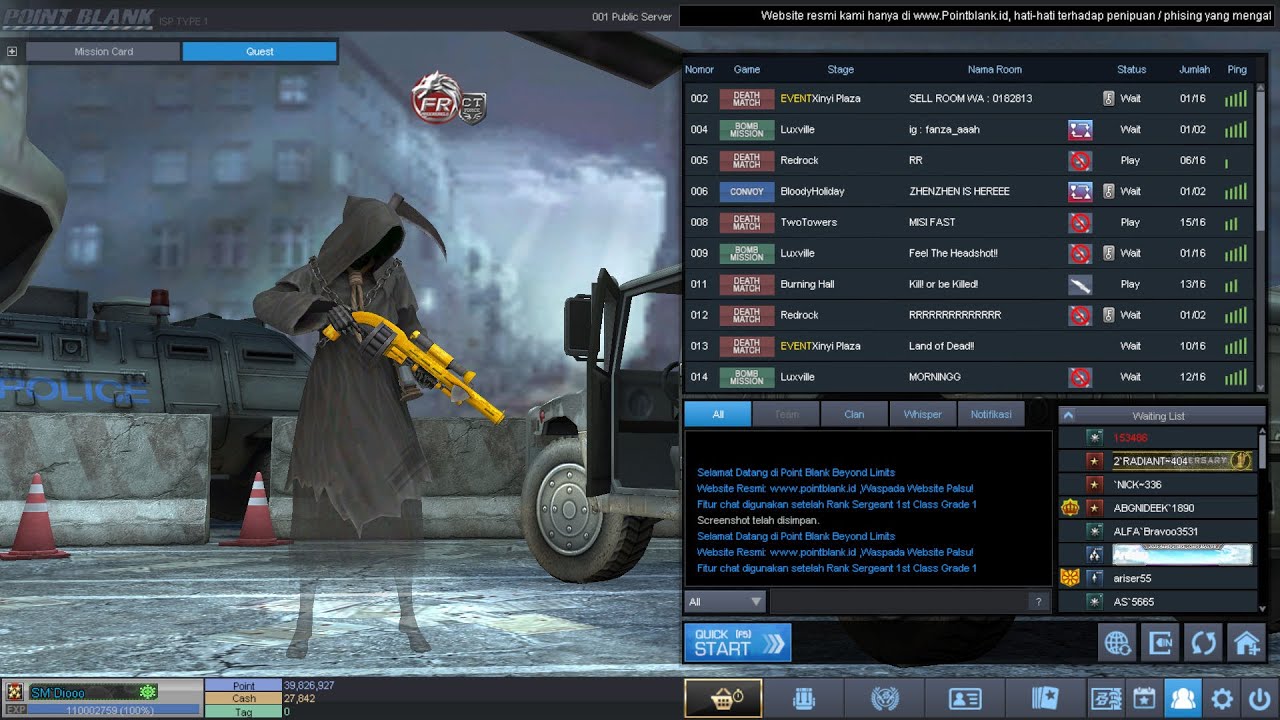Select the Notifikasi chat tab
The width and height of the screenshot is (1280, 720).
click(991, 414)
